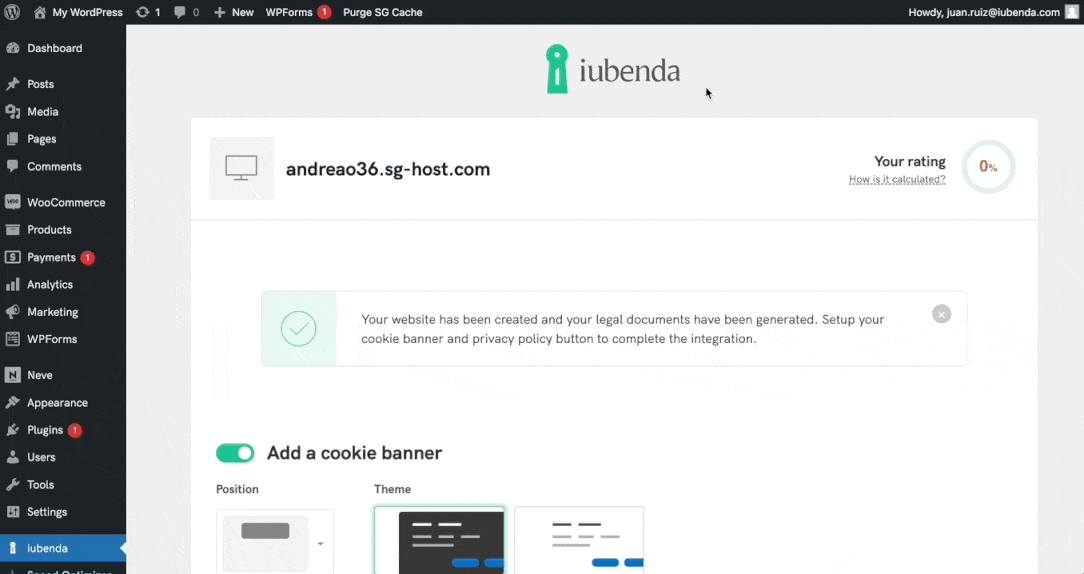Click the 0% rating progress circle
1084x574 pixels.
[x=988, y=167]
